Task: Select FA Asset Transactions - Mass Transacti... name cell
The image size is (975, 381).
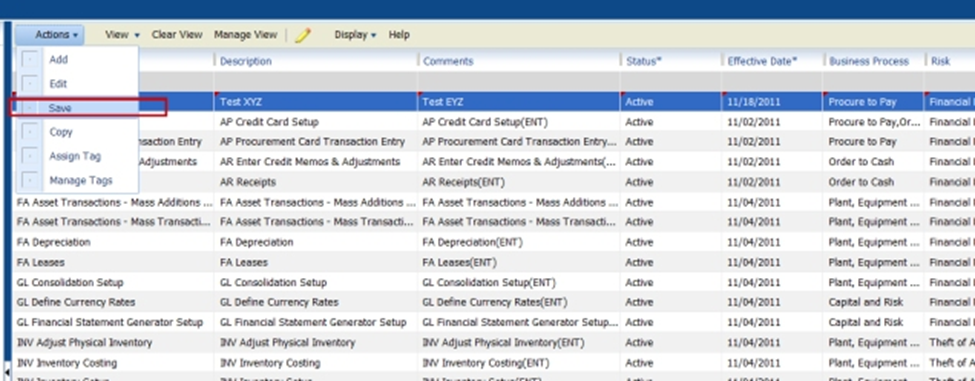Action: coord(114,222)
